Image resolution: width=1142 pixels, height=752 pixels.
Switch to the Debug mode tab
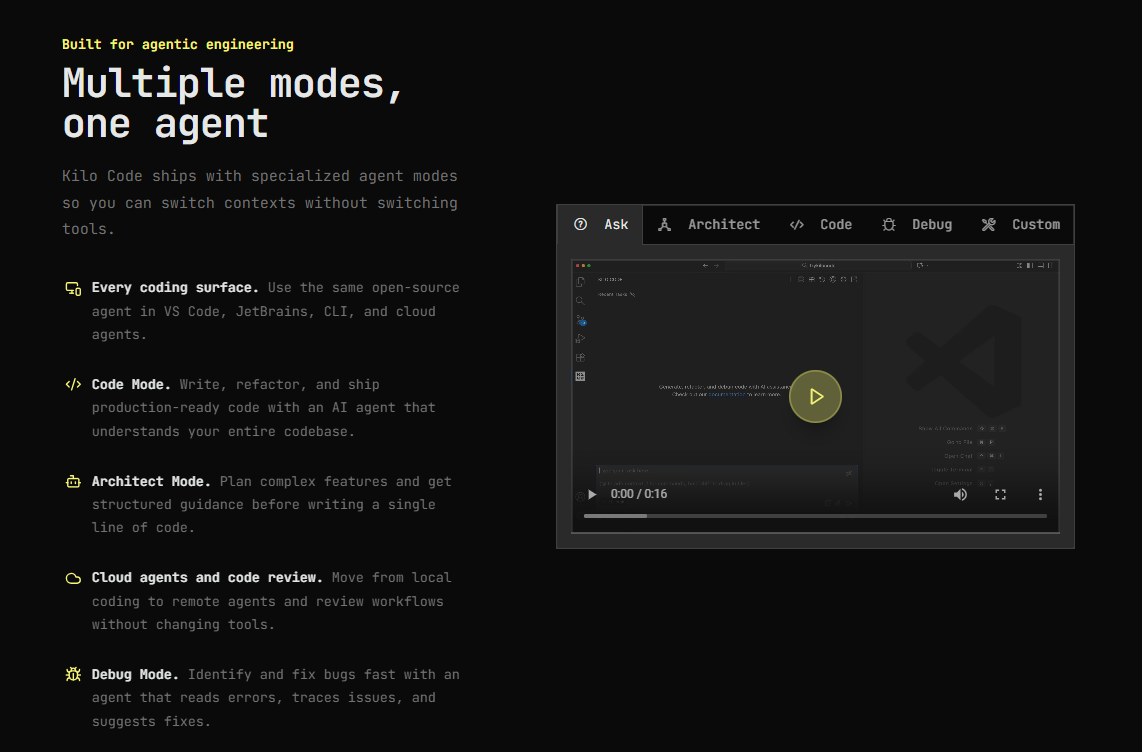(917, 224)
